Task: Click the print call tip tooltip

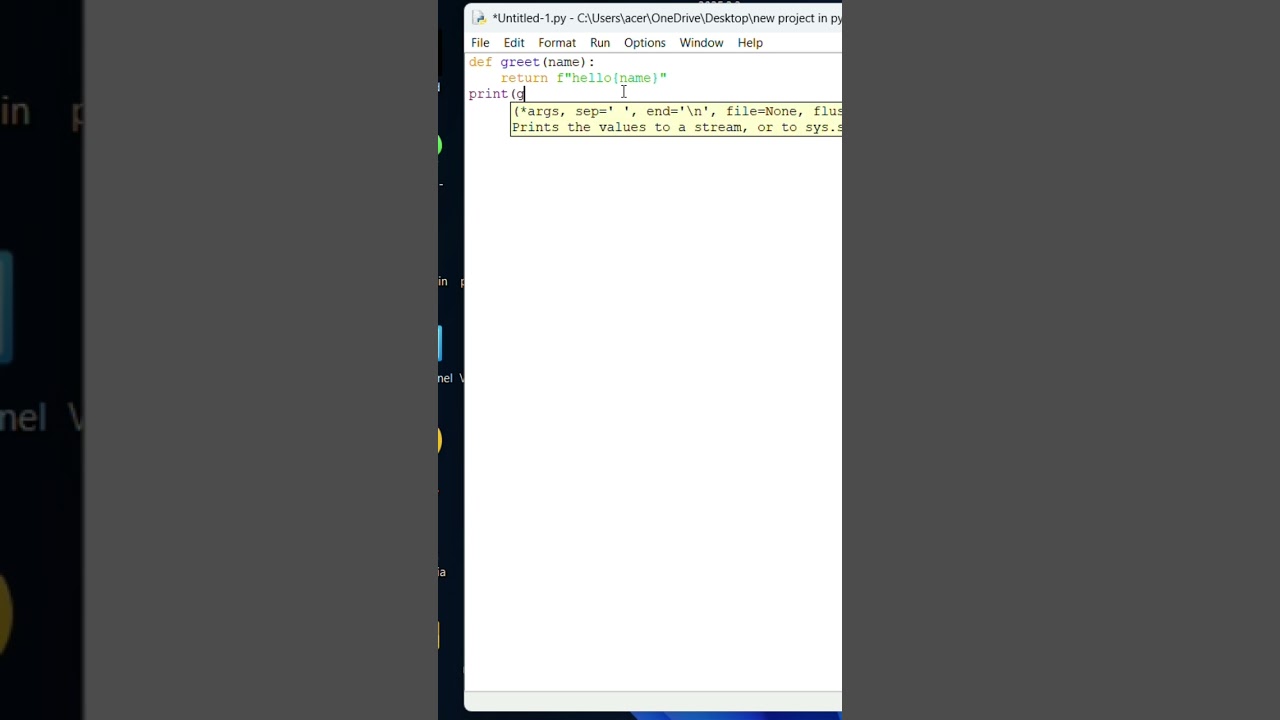Action: coord(676,119)
